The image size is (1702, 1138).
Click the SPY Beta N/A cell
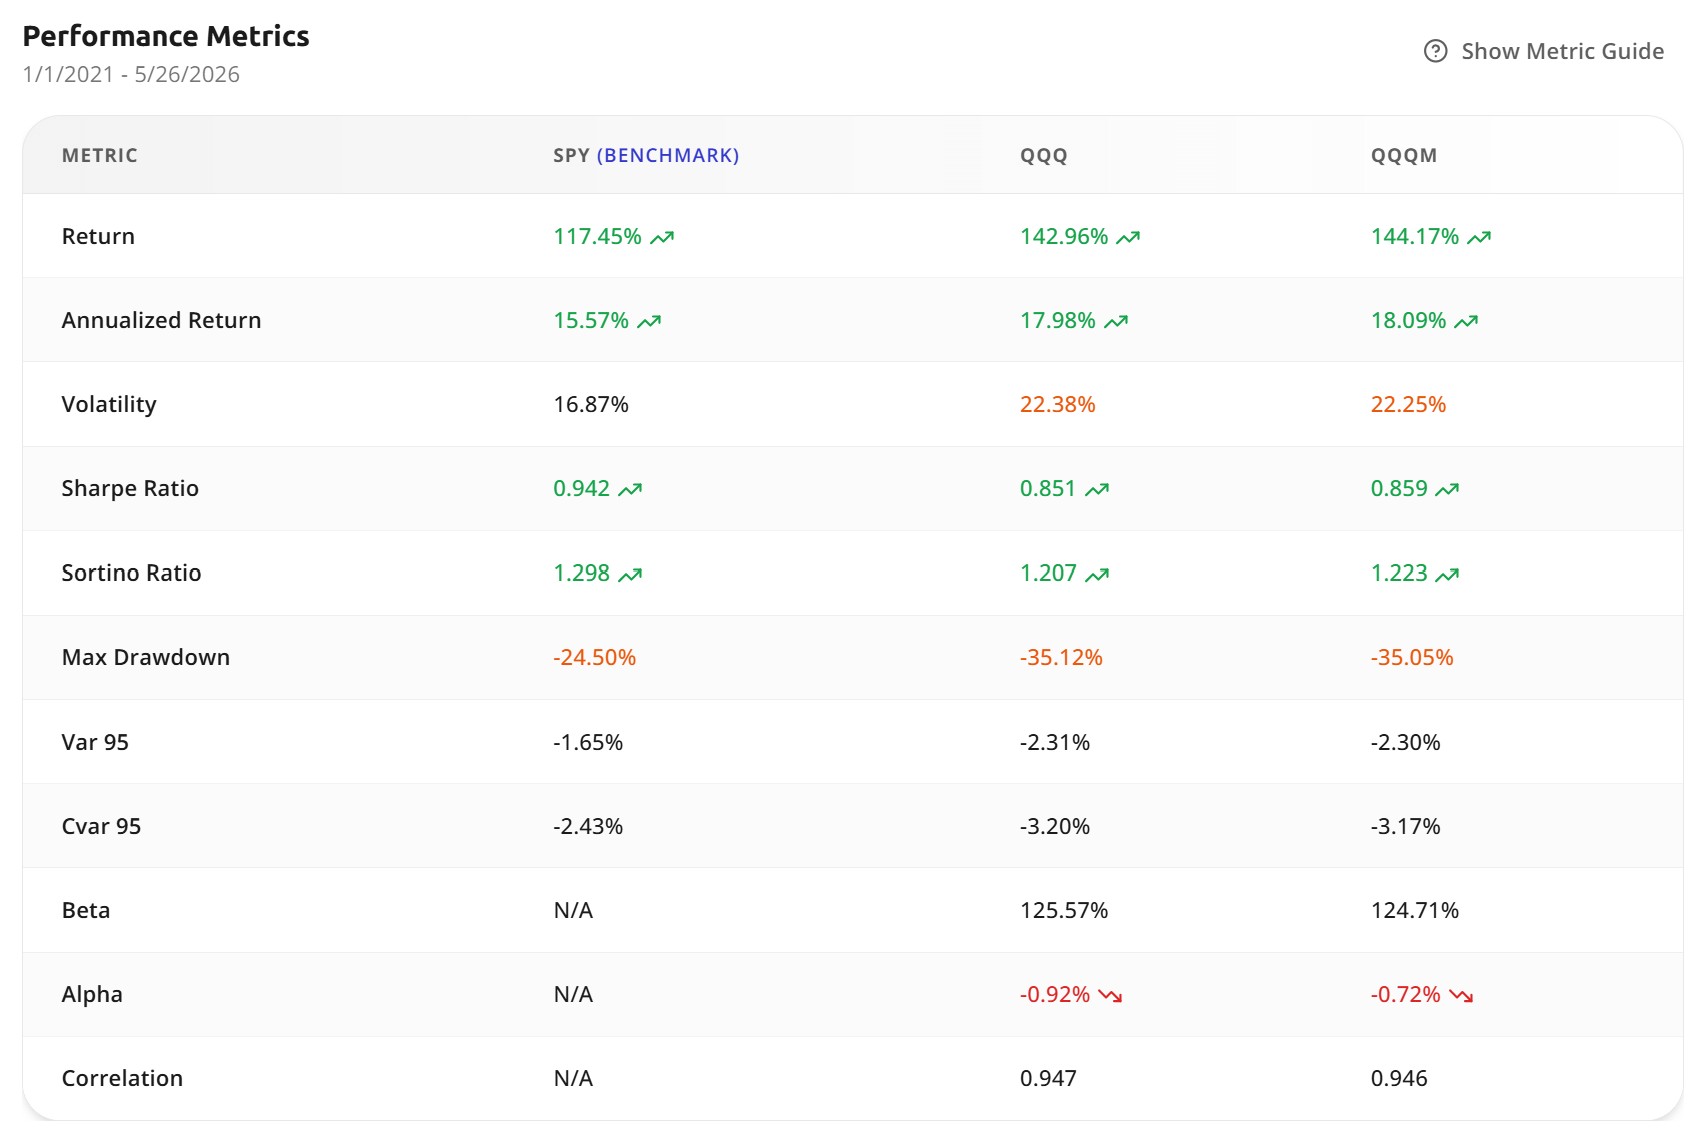573,910
